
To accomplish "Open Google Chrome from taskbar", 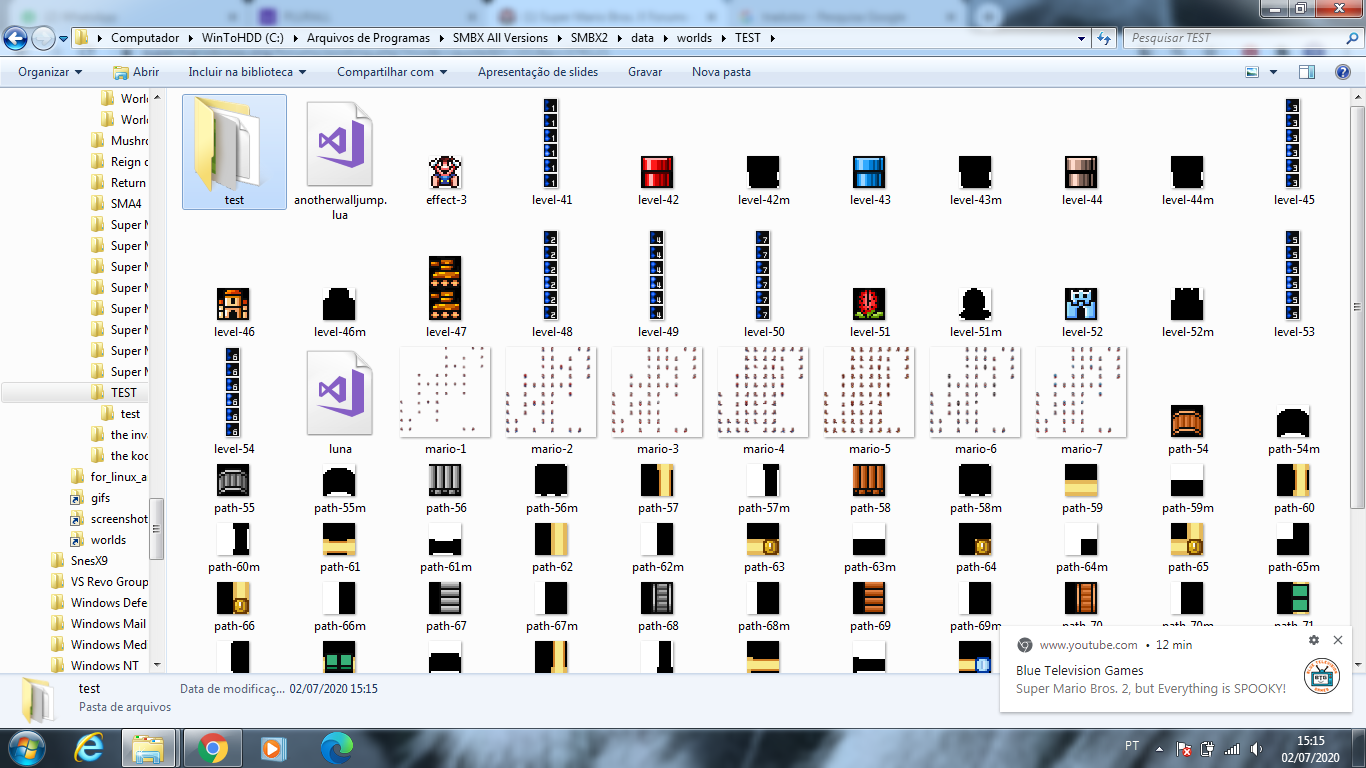I will (x=212, y=748).
